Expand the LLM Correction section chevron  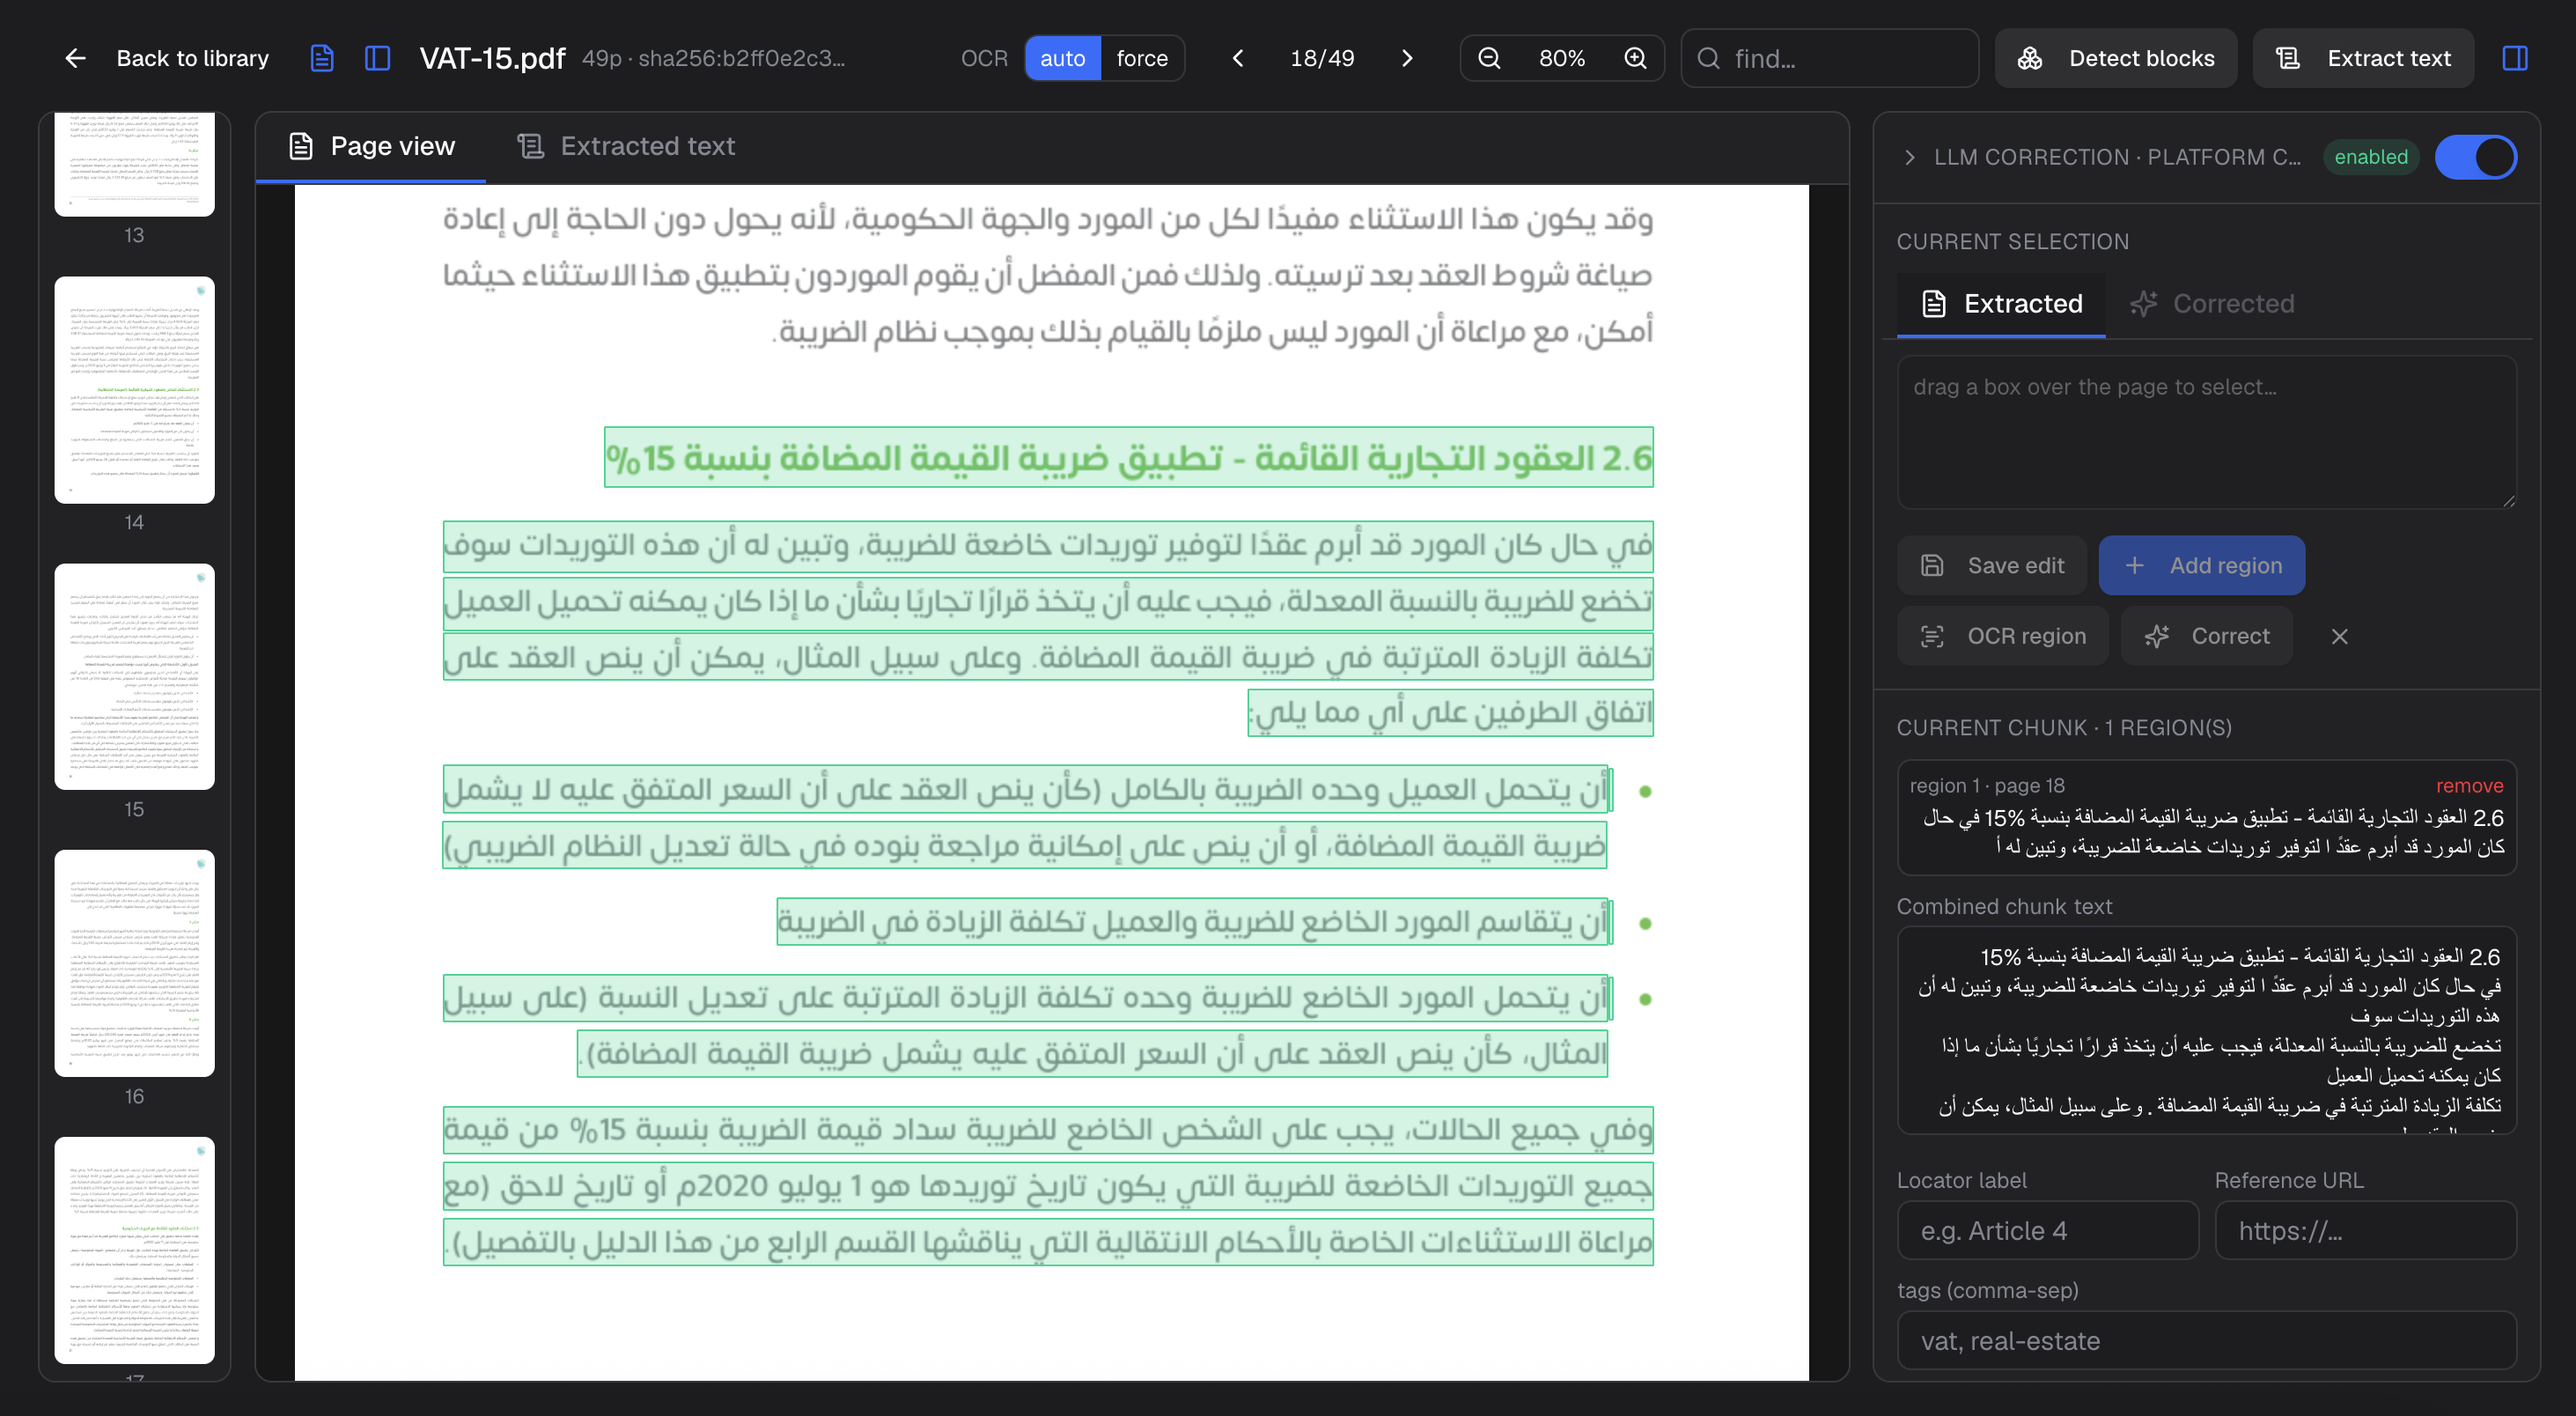click(1909, 157)
